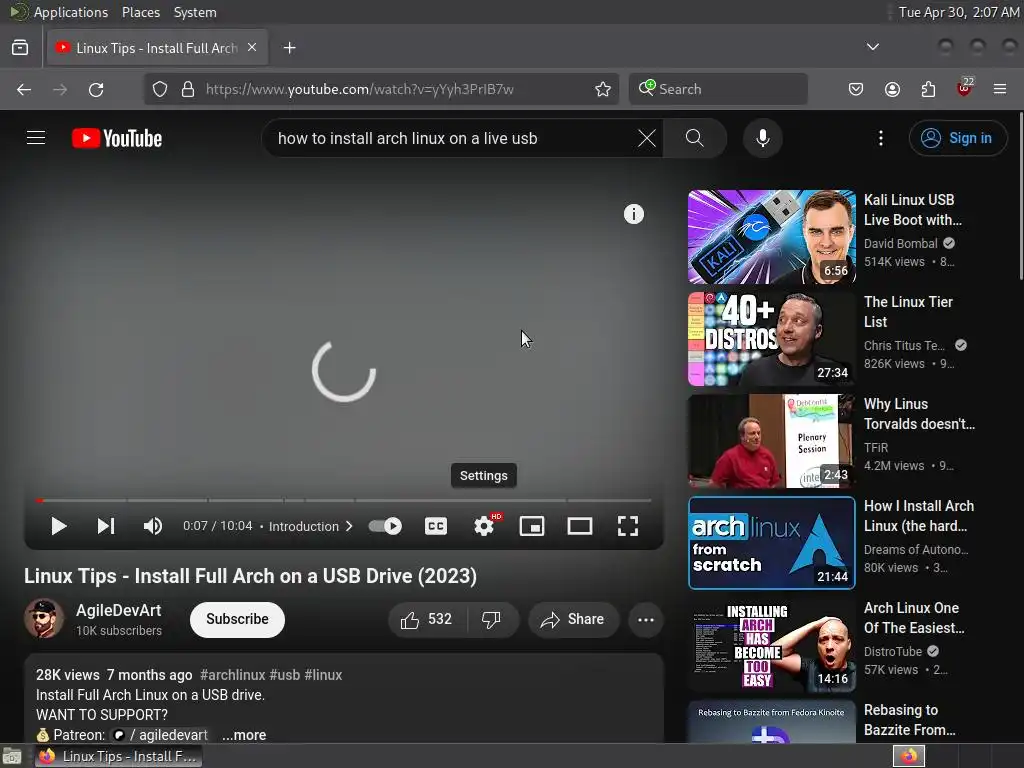Open Firefox application menu

click(1000, 89)
